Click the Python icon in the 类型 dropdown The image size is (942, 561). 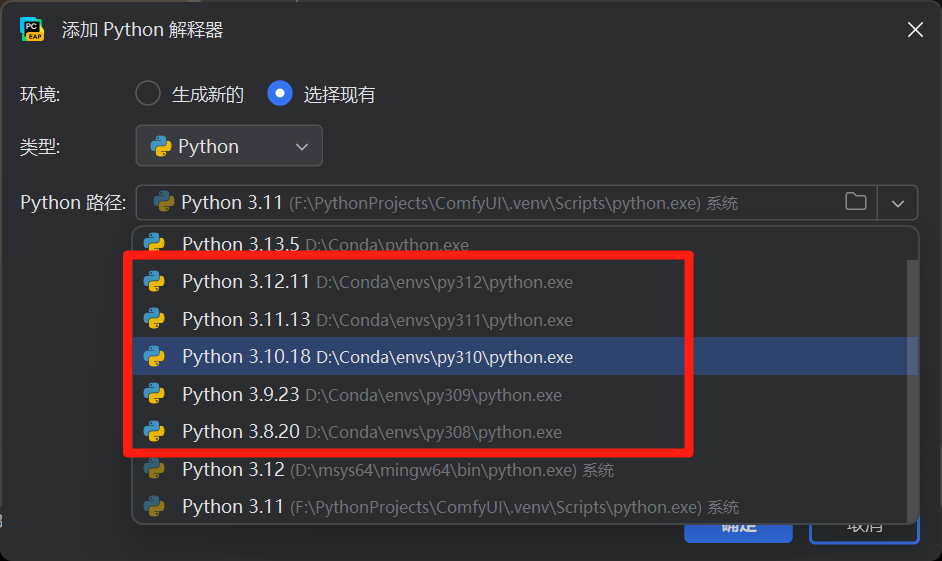tap(161, 146)
